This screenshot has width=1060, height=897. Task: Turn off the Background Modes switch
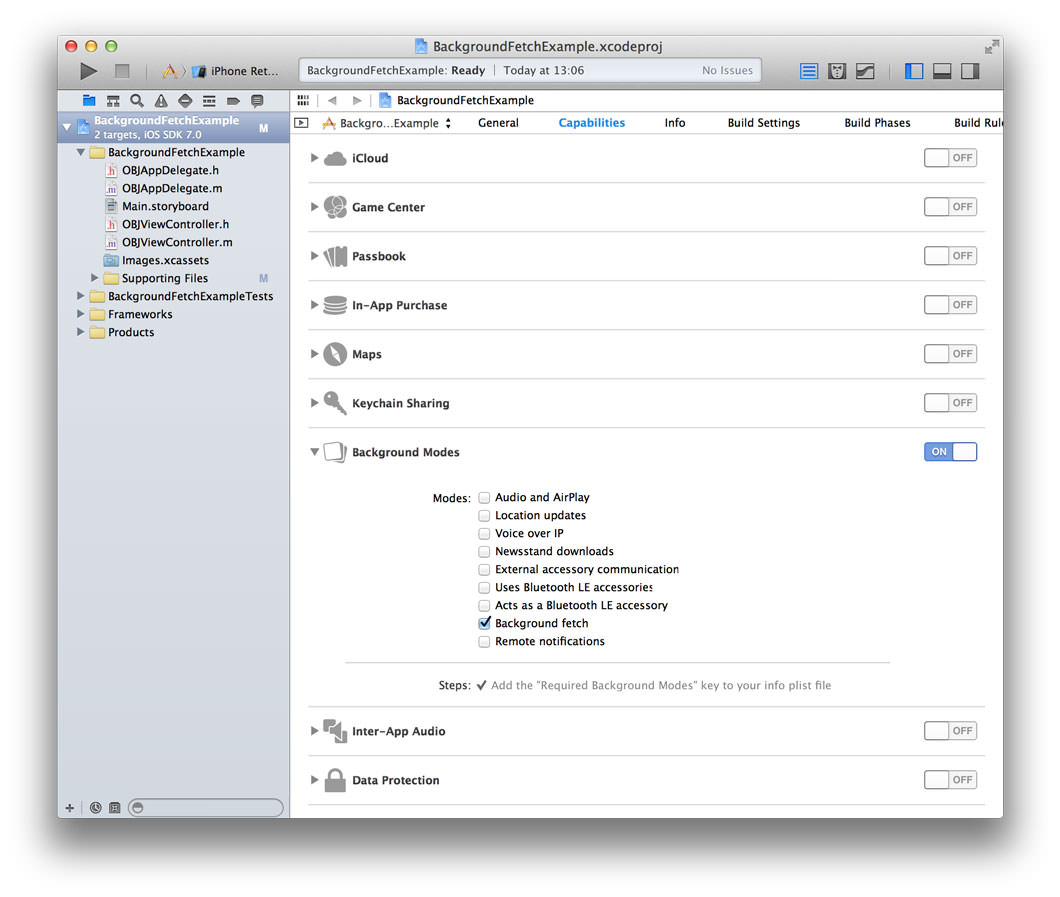pyautogui.click(x=950, y=452)
